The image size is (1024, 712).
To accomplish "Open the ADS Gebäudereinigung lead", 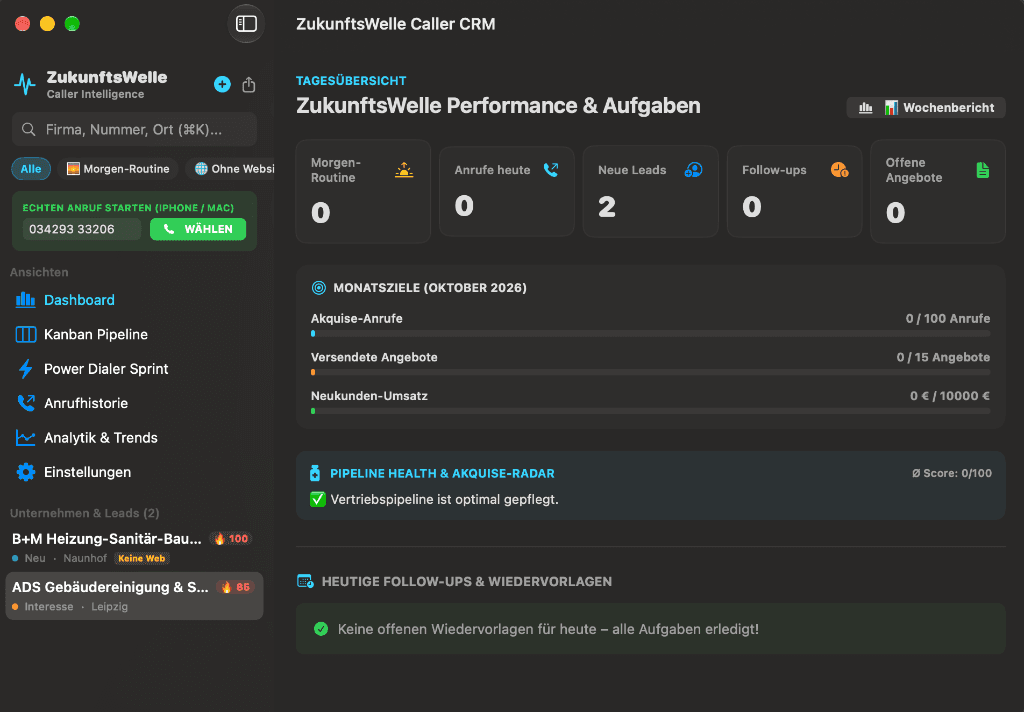I will click(x=134, y=596).
